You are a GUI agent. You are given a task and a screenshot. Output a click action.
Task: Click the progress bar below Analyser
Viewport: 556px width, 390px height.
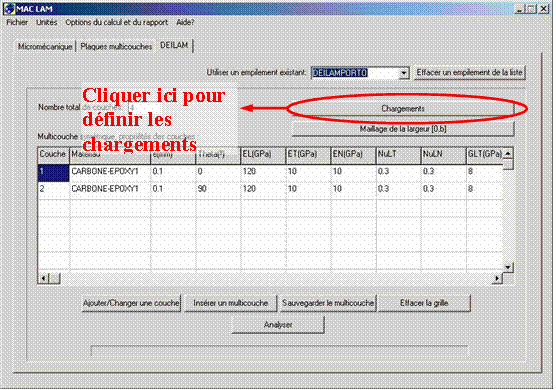coord(279,351)
